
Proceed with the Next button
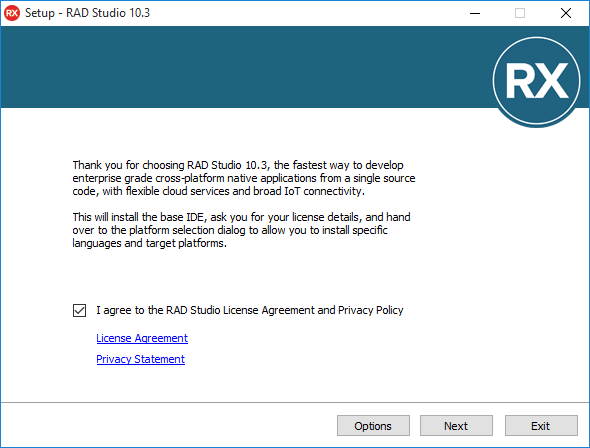tap(456, 426)
